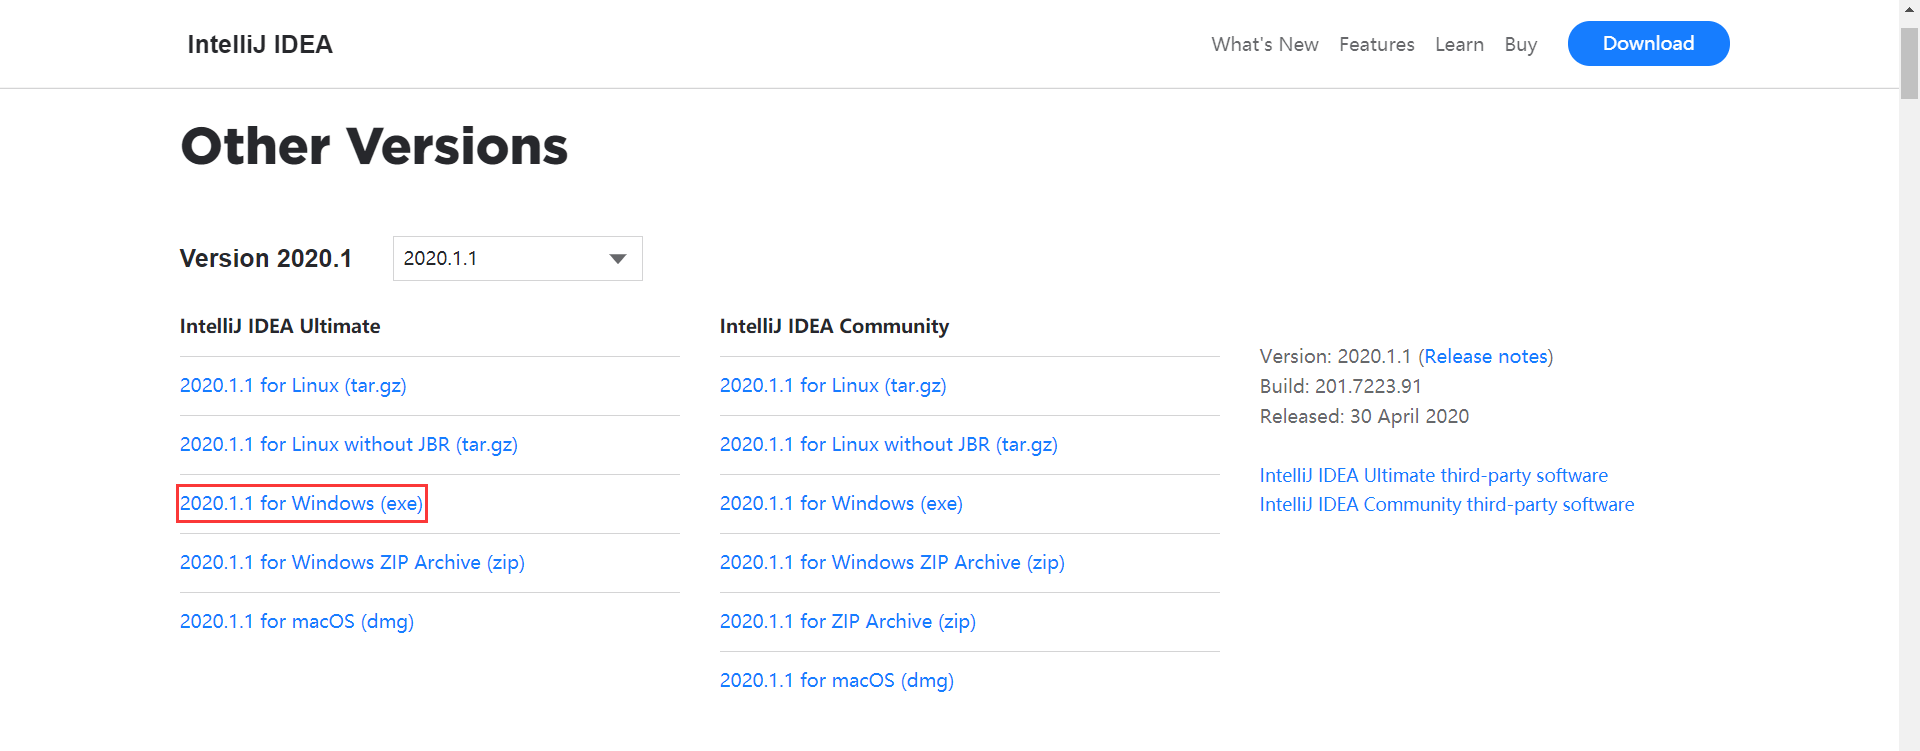Download Community 2020.1.1 for Linux (tar.gz)

pyautogui.click(x=833, y=385)
